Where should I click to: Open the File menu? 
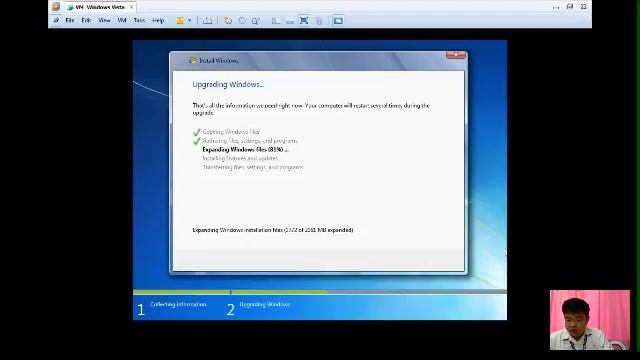coord(70,20)
